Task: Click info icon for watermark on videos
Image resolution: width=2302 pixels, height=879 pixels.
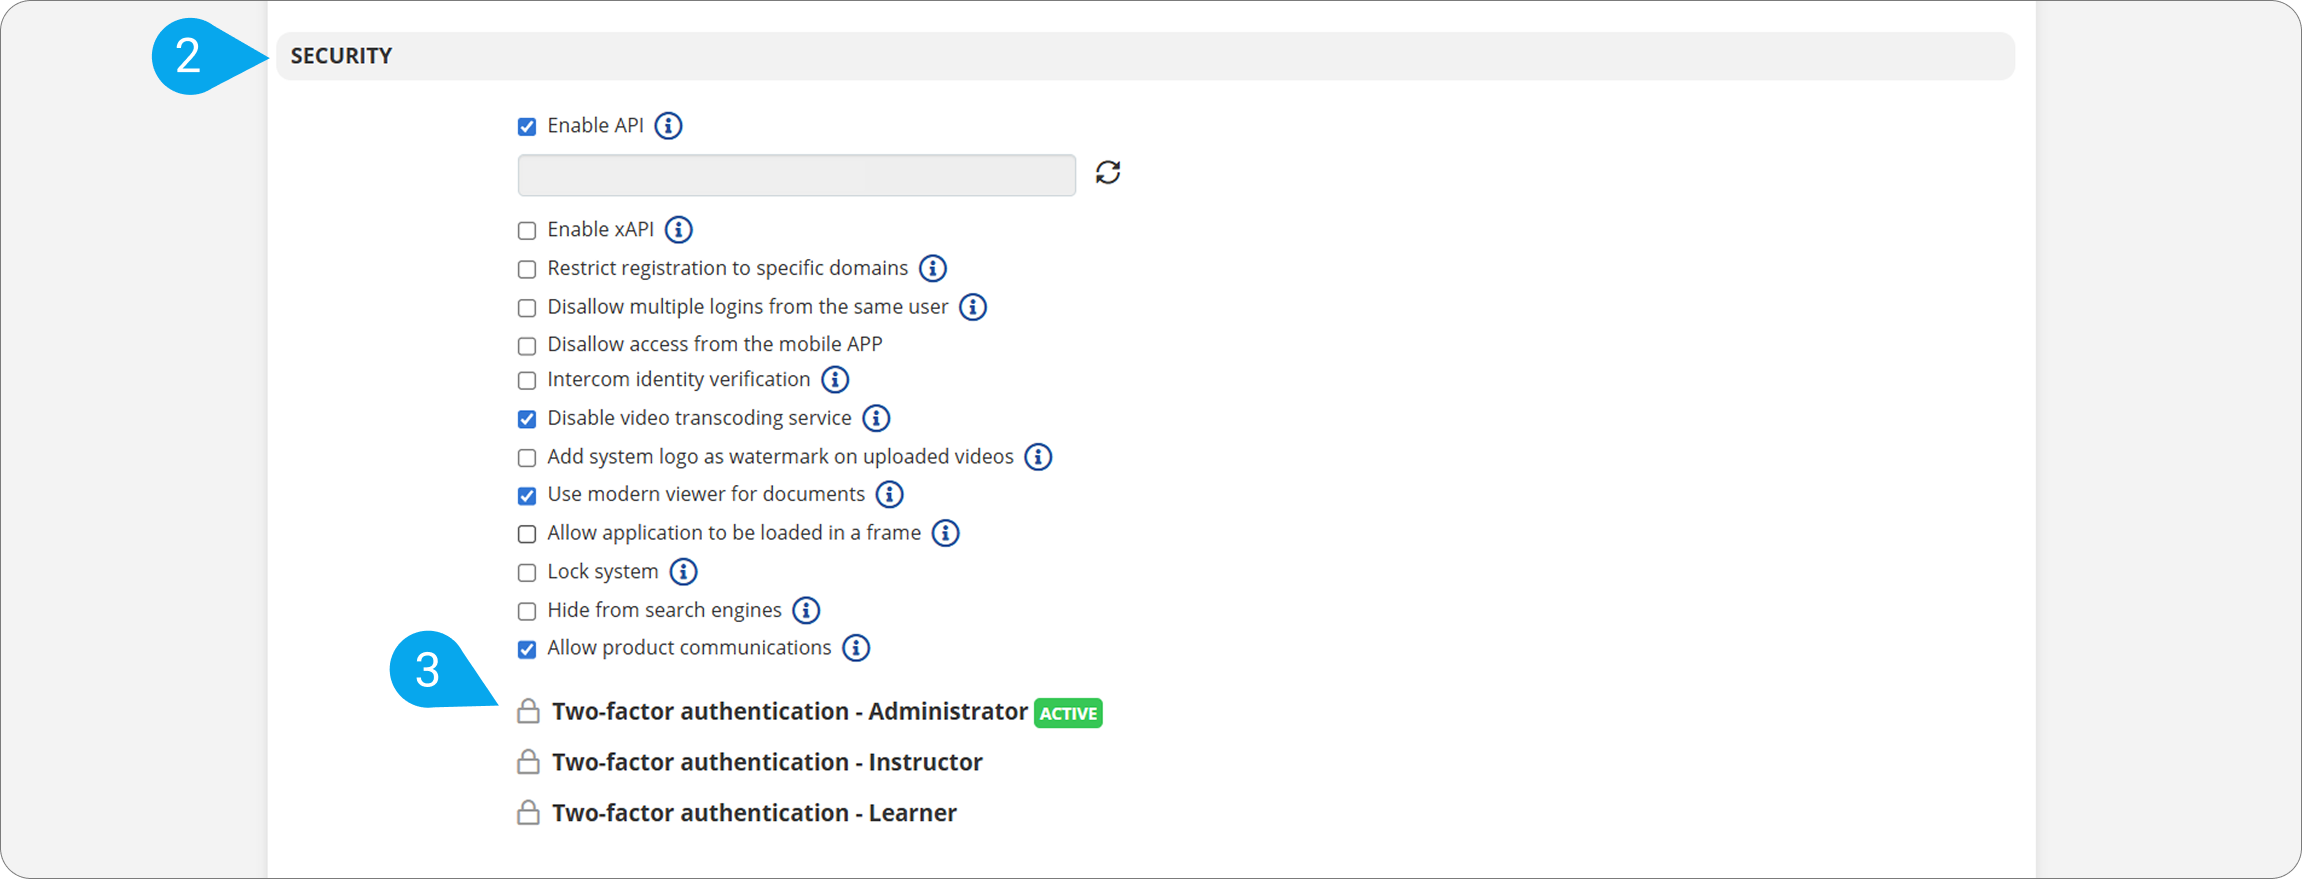Action: click(x=1038, y=457)
